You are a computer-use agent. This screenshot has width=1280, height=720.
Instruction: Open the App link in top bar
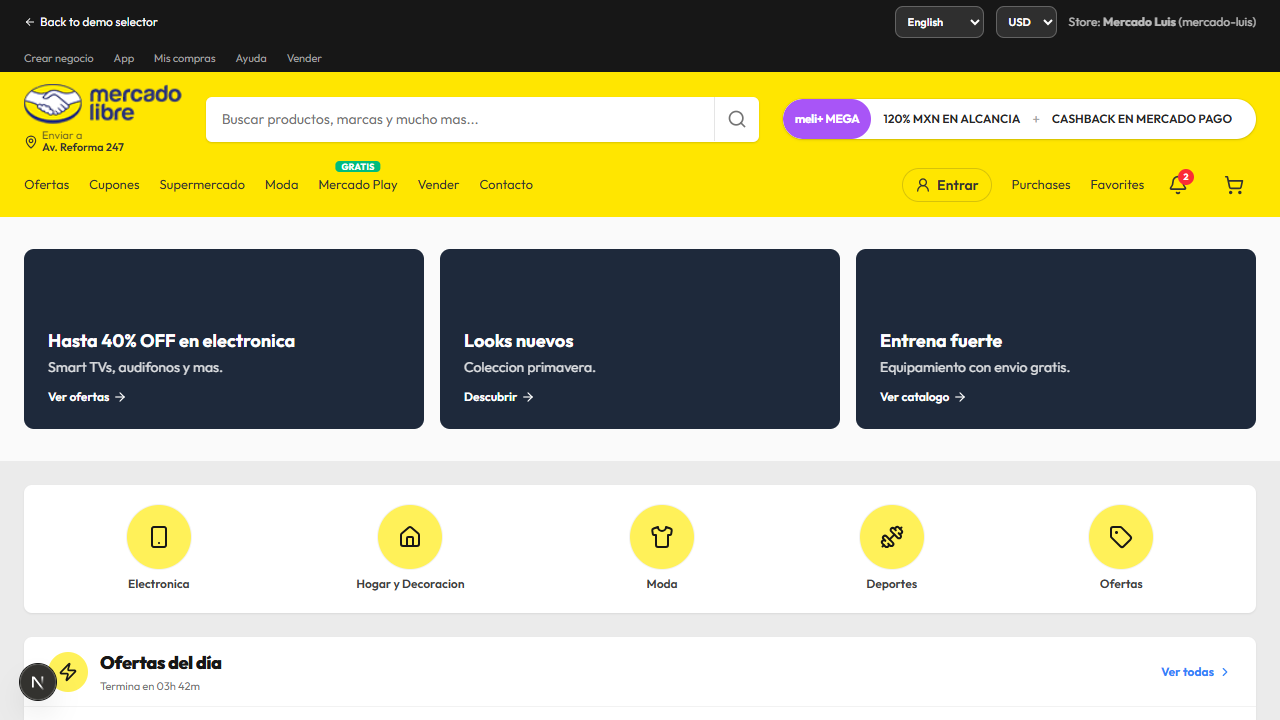click(x=124, y=58)
